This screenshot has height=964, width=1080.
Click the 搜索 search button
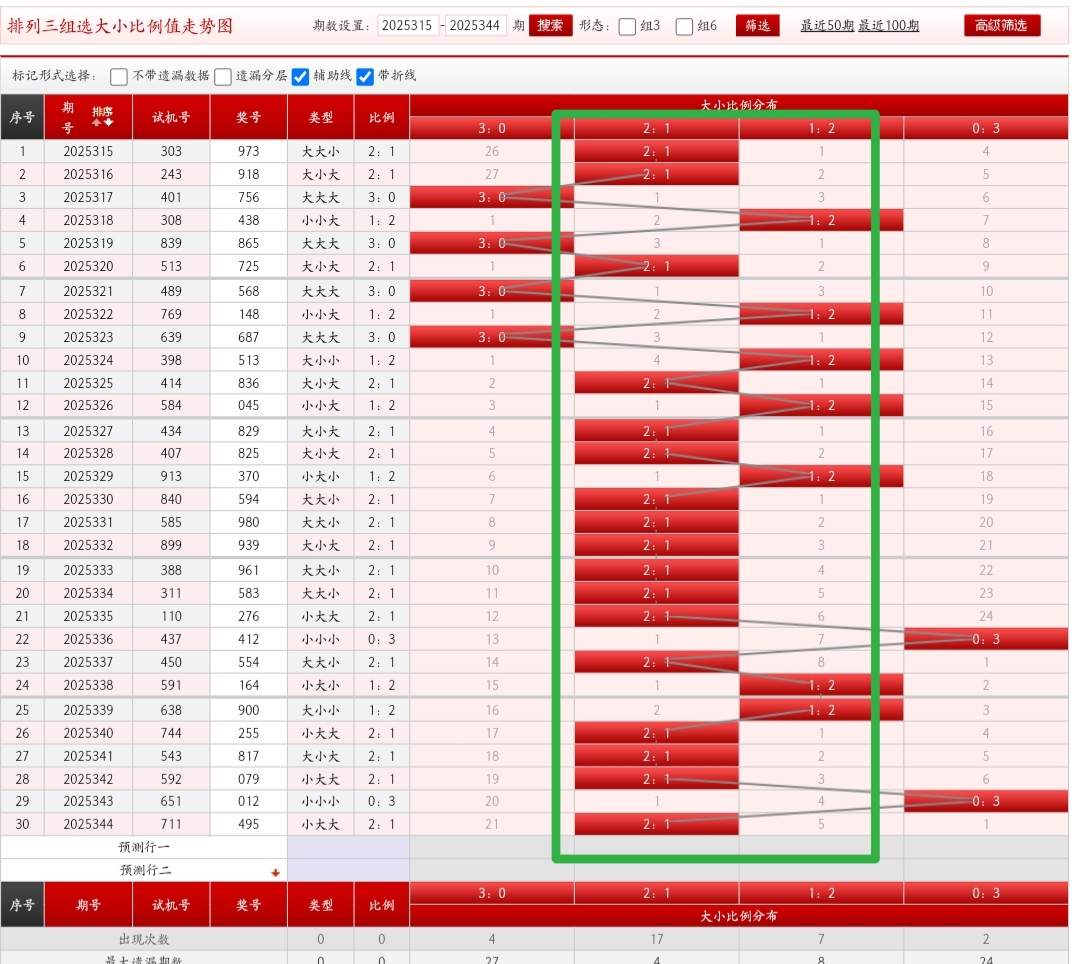coord(550,25)
